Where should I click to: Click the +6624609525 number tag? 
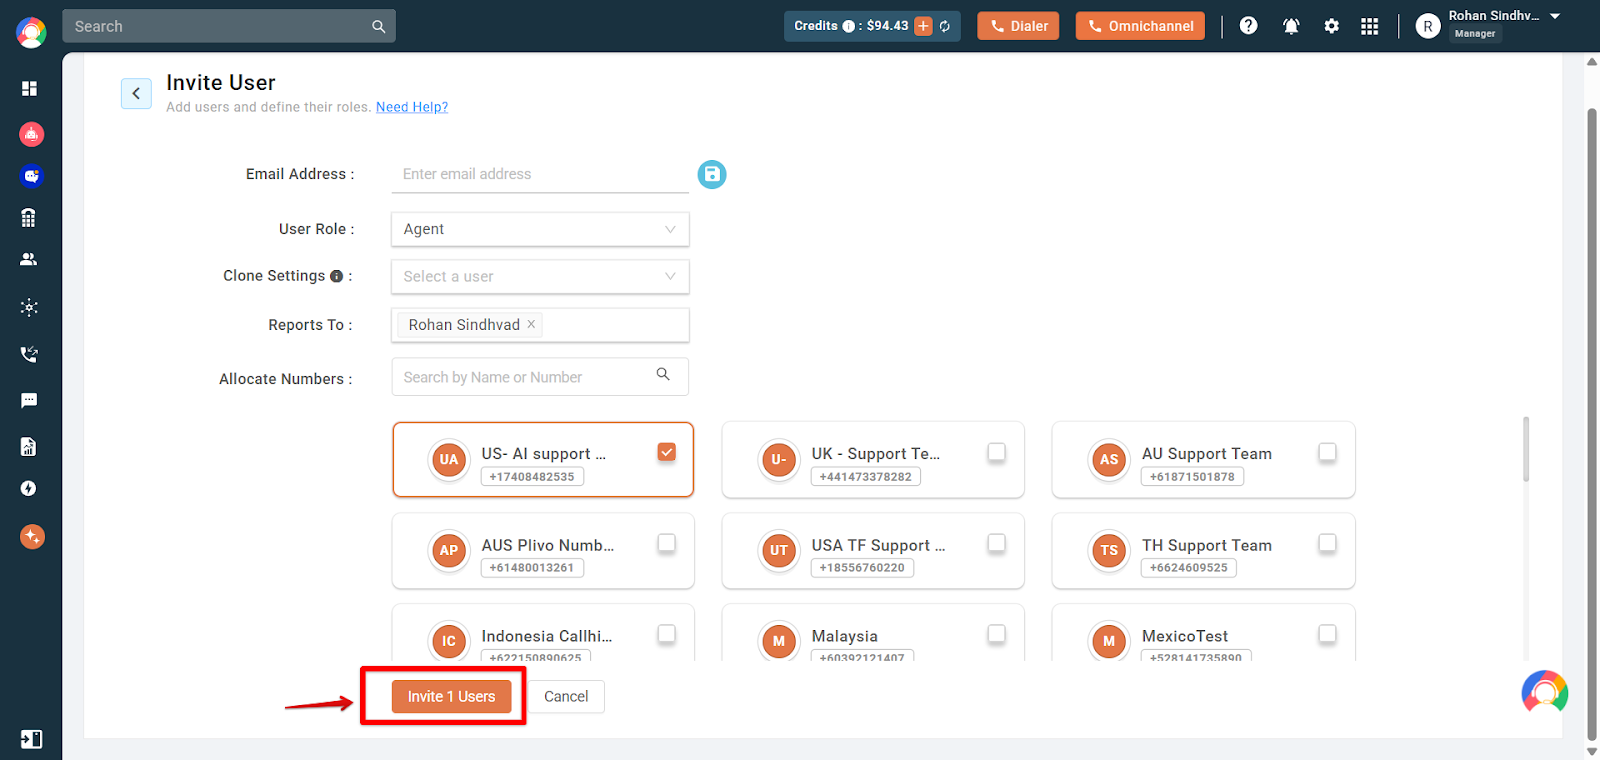(1189, 568)
